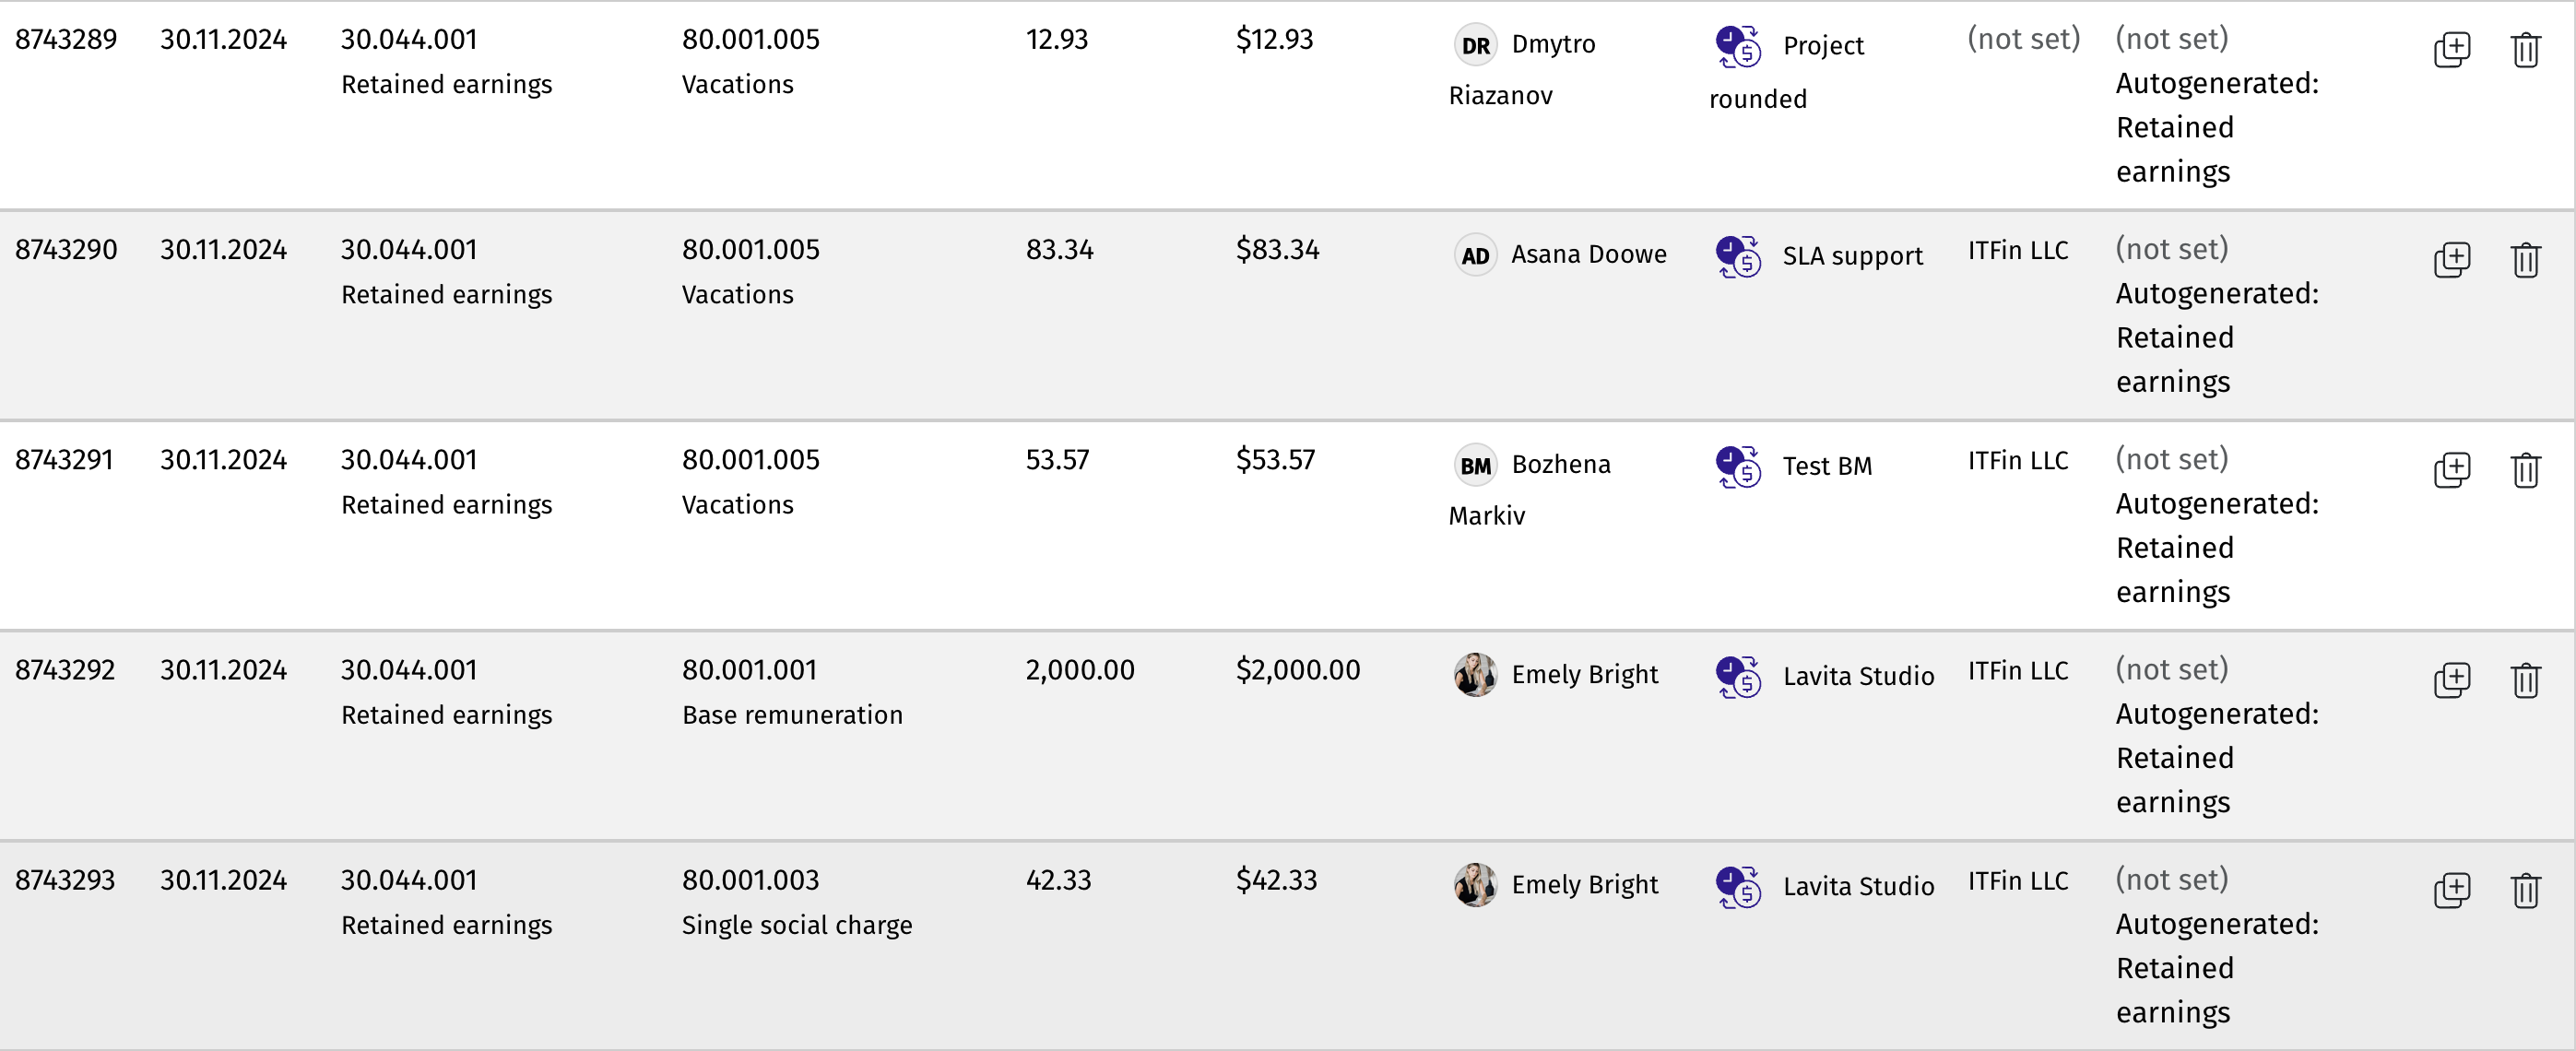2576x1051 pixels.
Task: Delete transaction 8743292 with trash icon
Action: tap(2525, 679)
